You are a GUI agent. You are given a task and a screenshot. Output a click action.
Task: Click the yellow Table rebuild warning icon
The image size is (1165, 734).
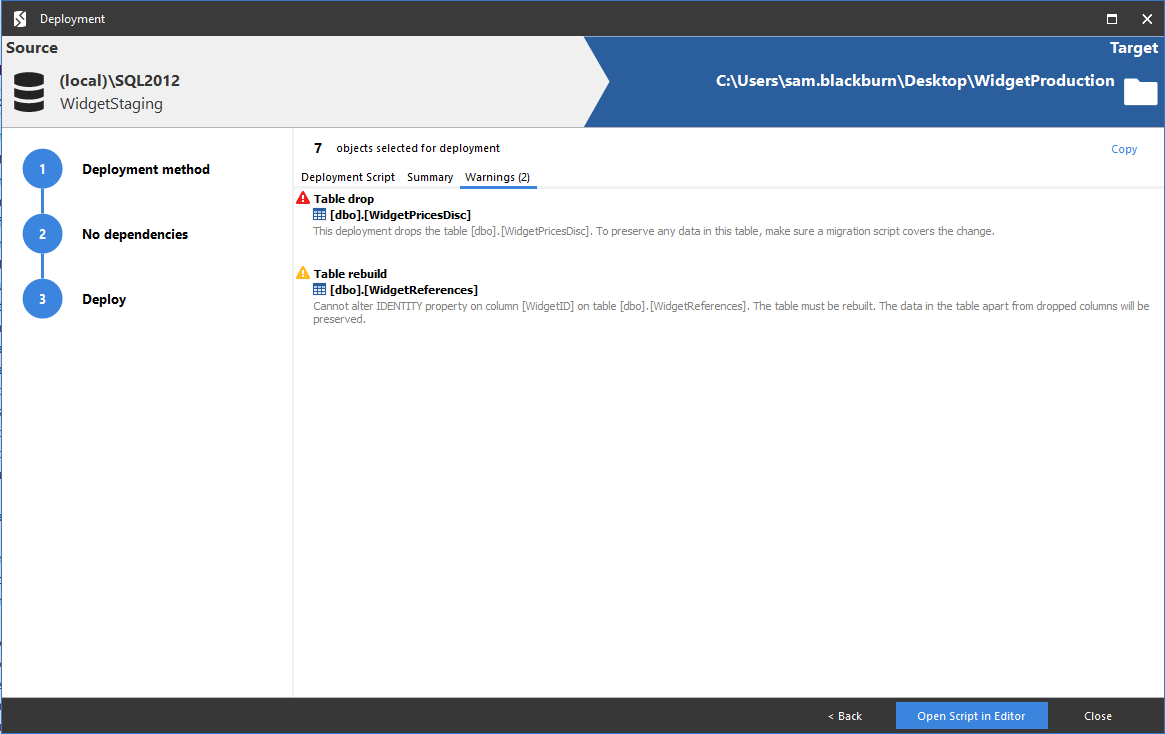(302, 272)
